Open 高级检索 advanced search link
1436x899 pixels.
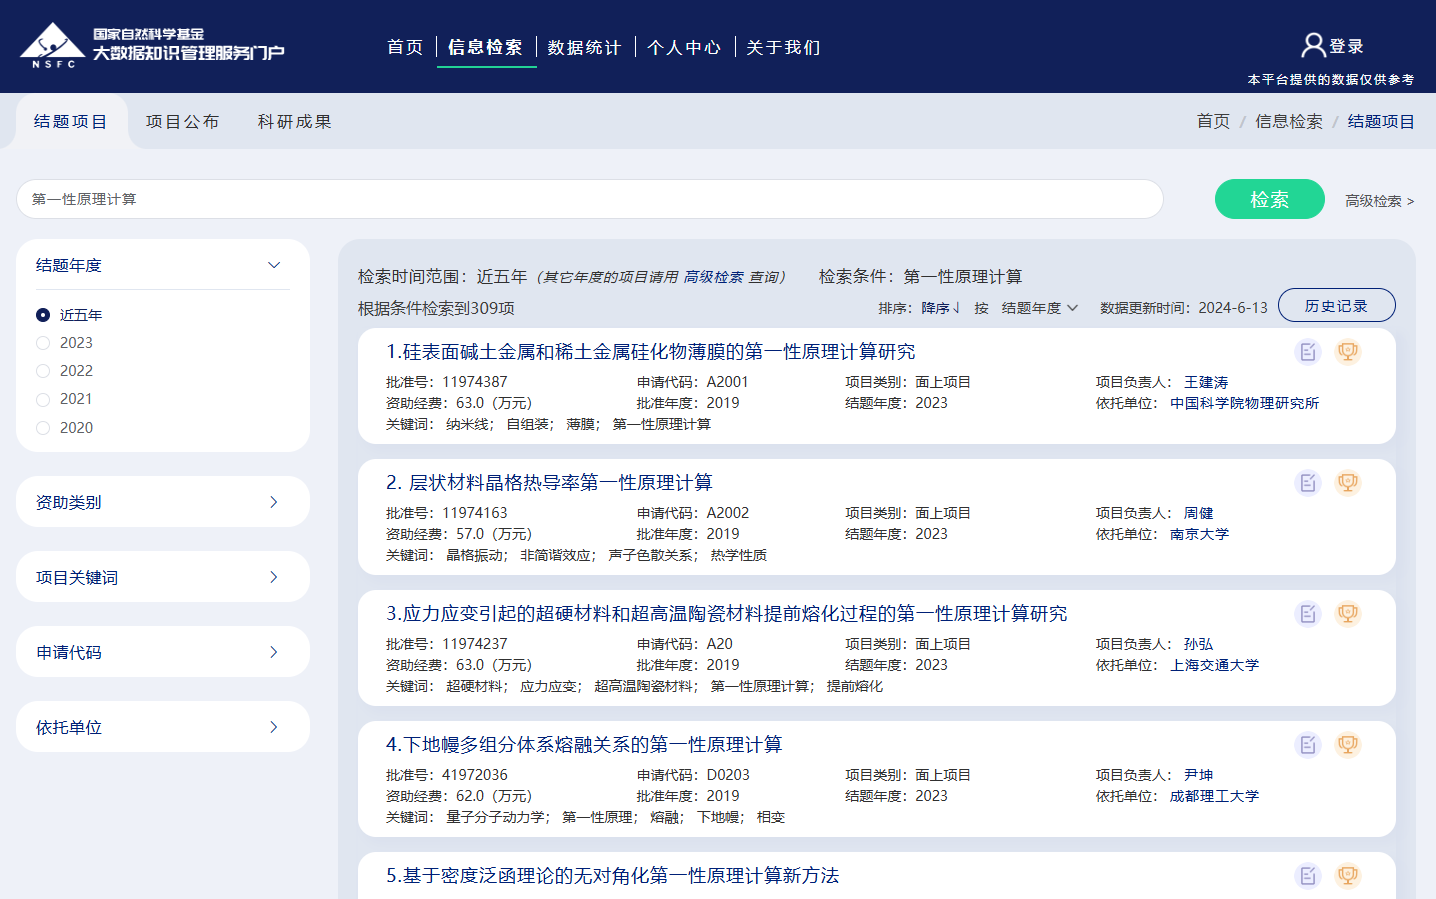tap(1379, 201)
